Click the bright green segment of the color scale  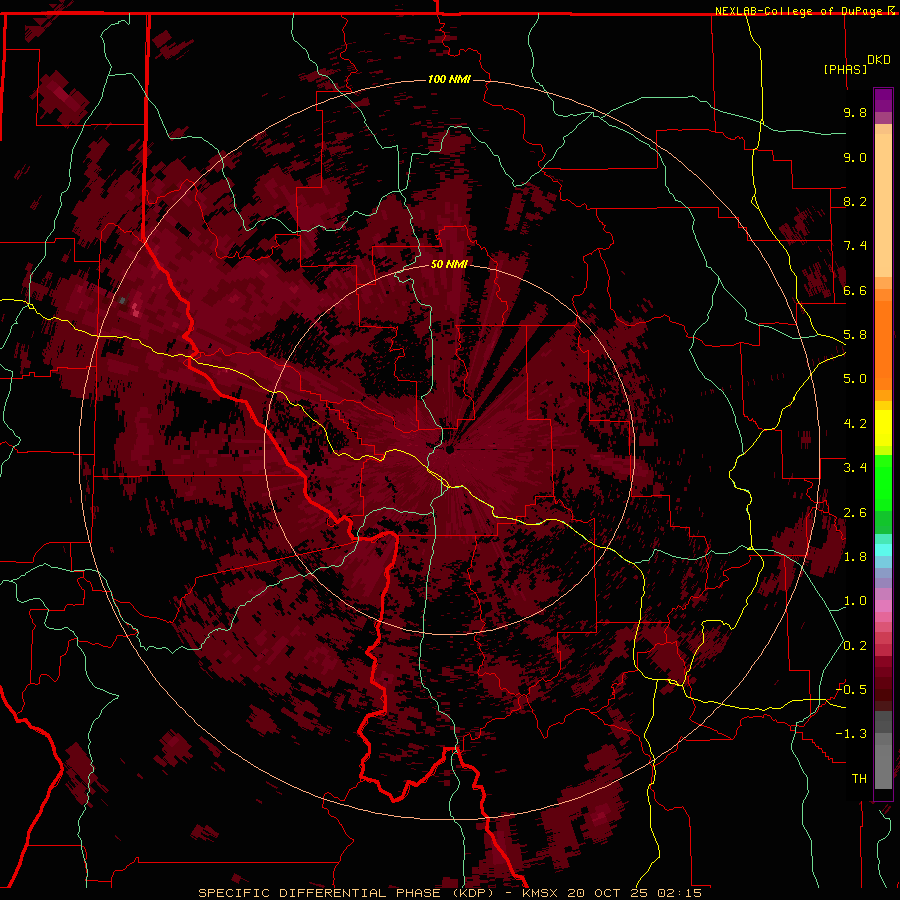[883, 483]
